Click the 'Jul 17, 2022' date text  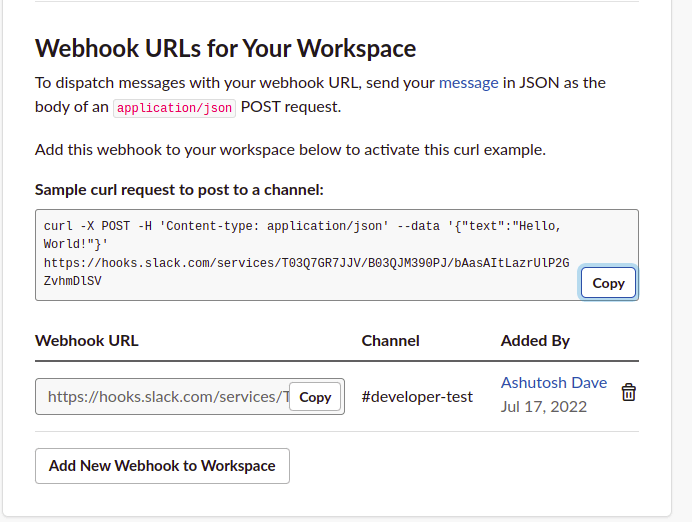pyautogui.click(x=544, y=407)
